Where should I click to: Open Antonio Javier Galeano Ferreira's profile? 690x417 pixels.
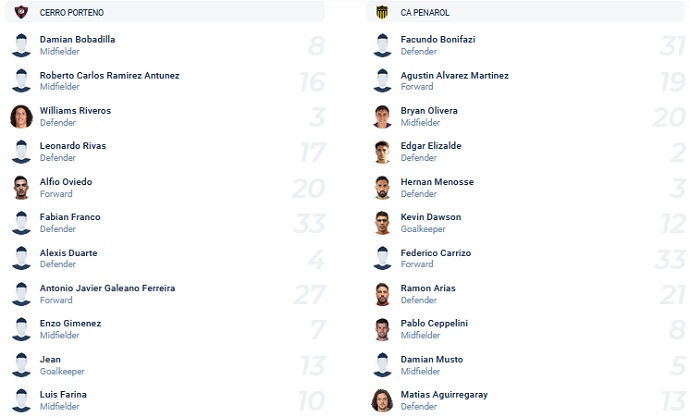[x=107, y=288]
